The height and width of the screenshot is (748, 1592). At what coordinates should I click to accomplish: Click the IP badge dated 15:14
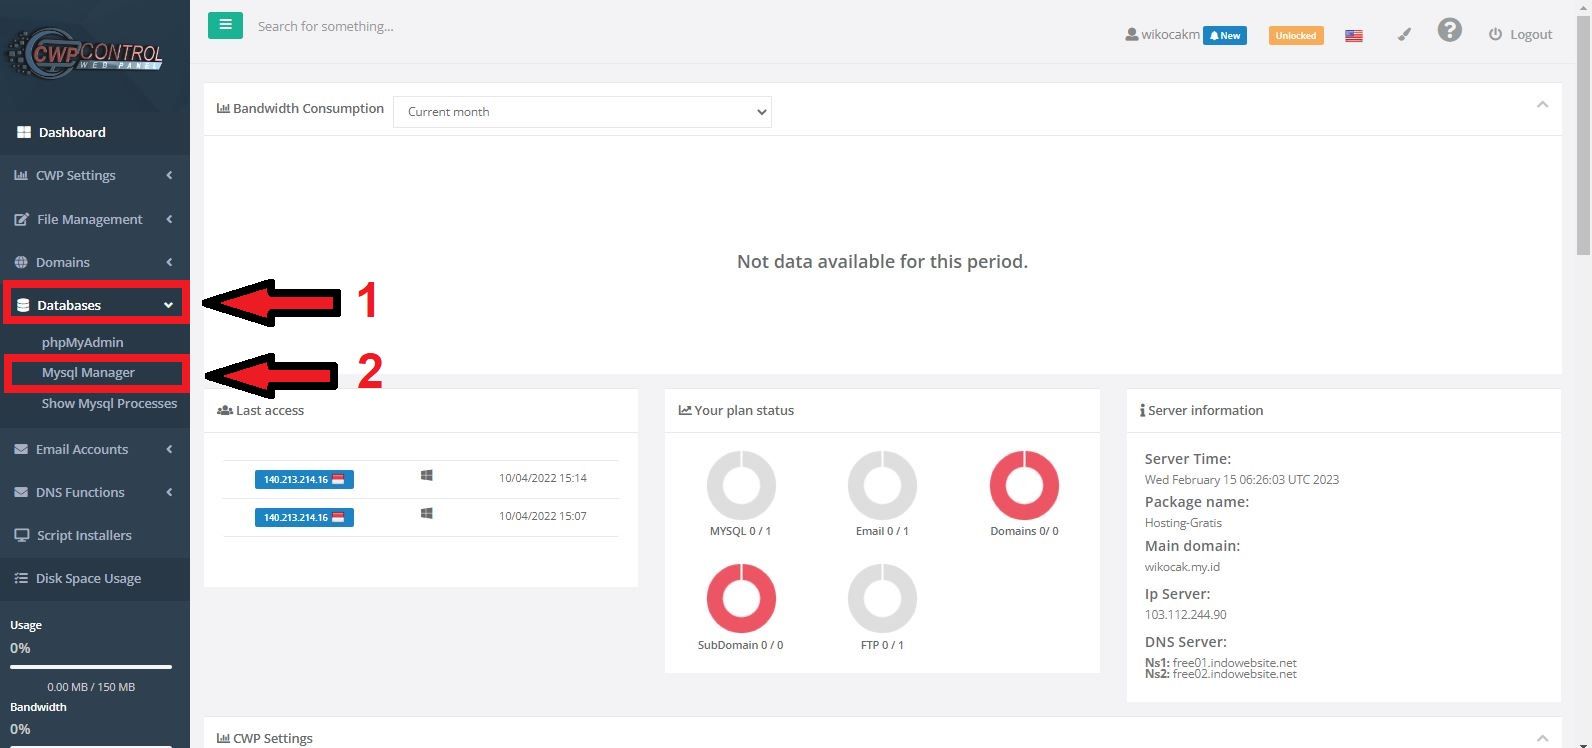click(x=304, y=479)
